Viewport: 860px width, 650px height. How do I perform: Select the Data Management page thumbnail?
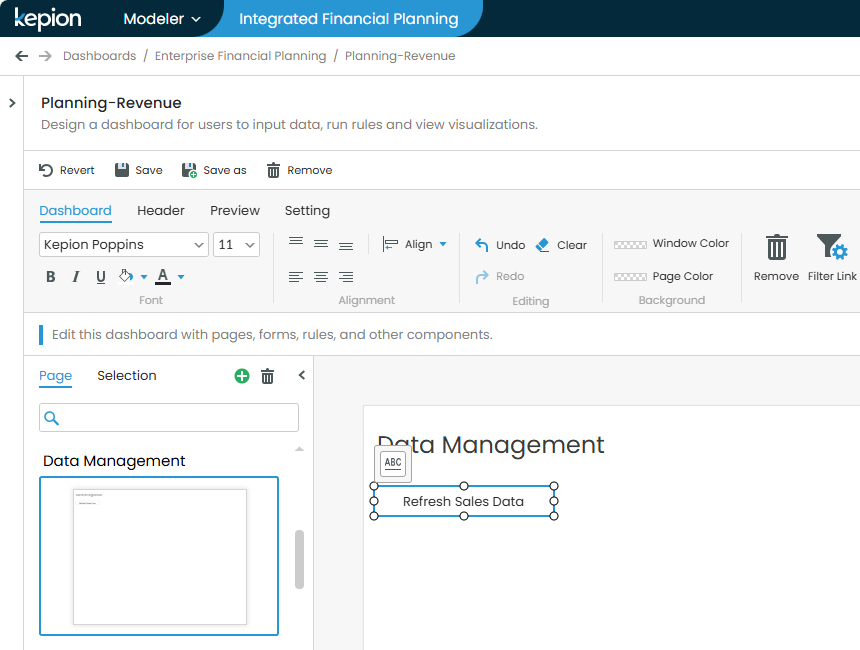(x=159, y=556)
